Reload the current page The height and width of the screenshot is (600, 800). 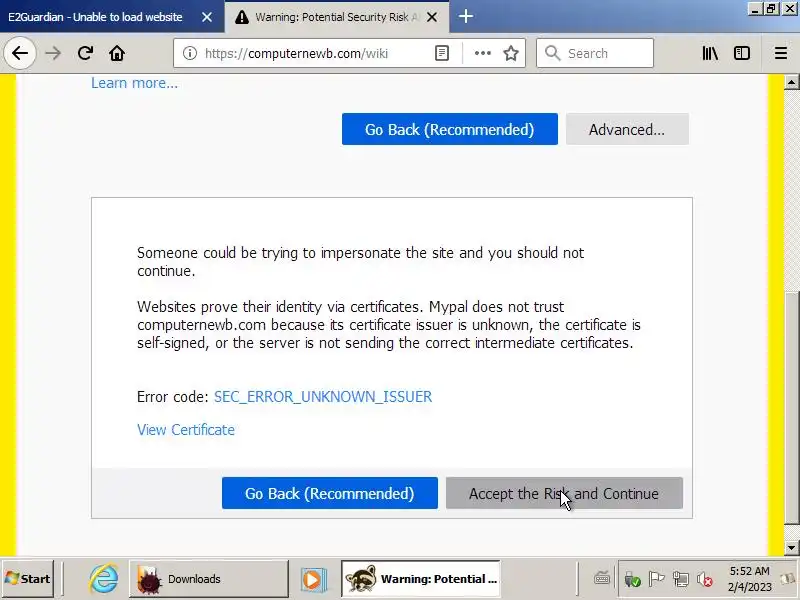(x=85, y=53)
